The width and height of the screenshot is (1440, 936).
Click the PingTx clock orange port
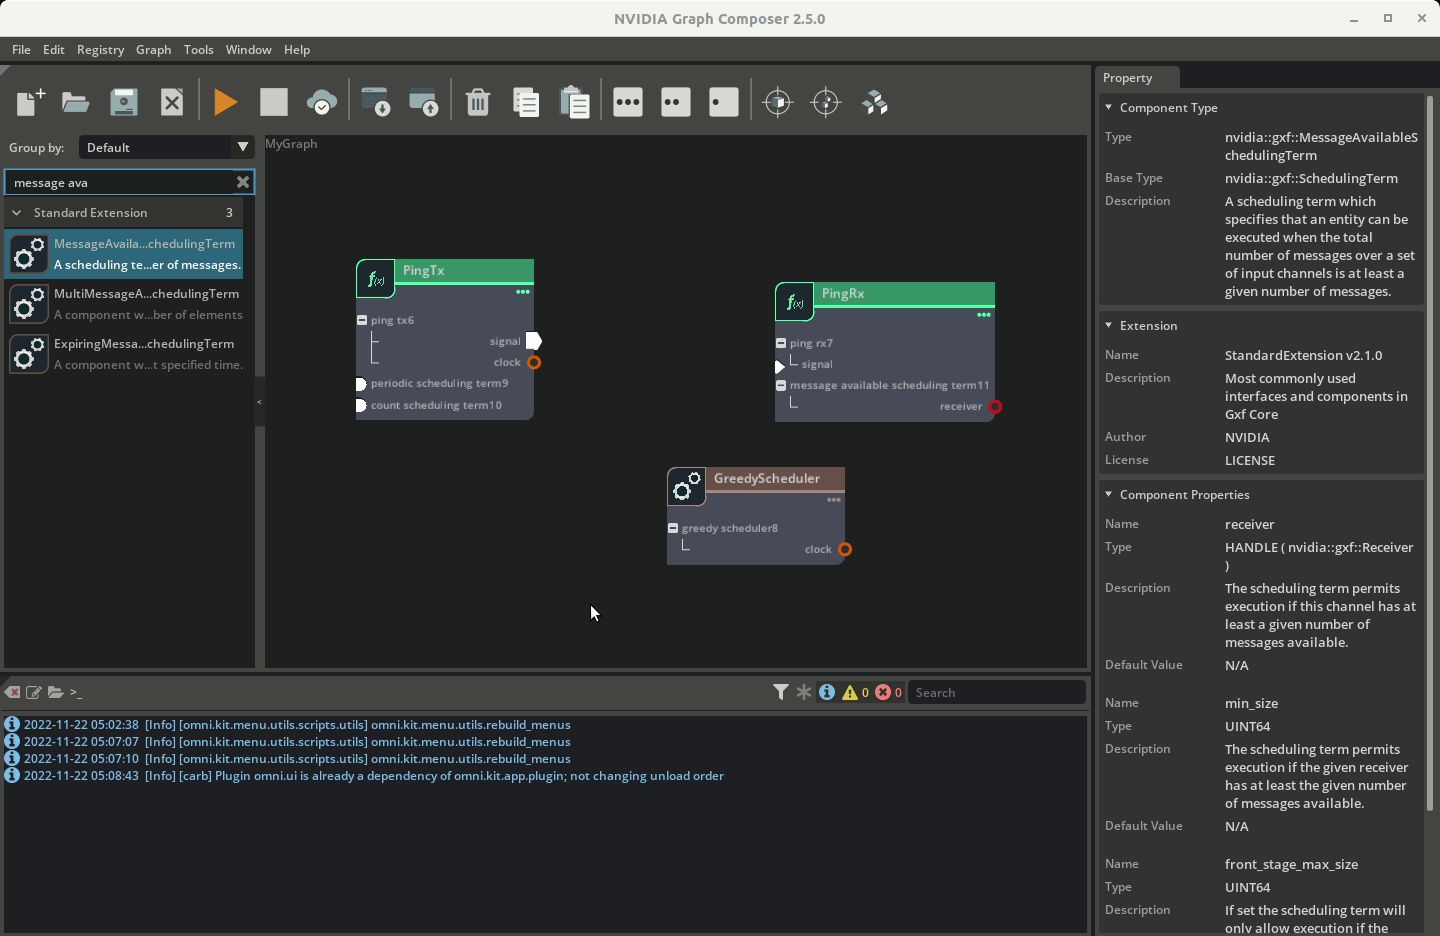click(534, 362)
